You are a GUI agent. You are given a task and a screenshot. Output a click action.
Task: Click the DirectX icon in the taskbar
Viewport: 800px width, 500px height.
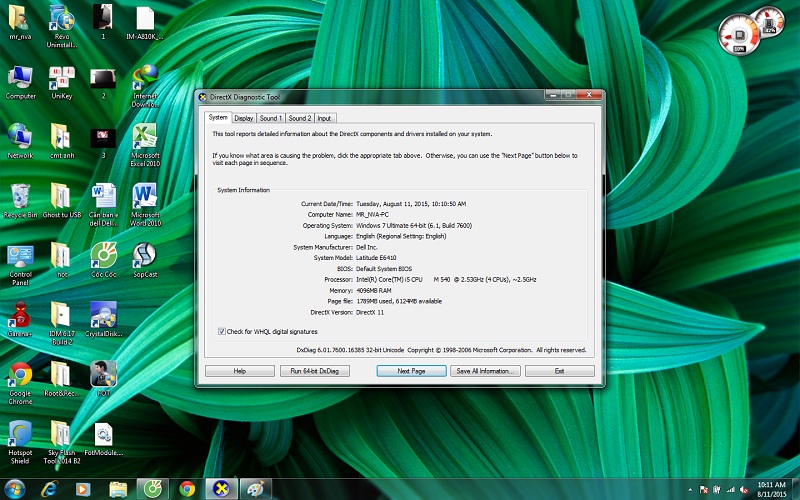[220, 488]
